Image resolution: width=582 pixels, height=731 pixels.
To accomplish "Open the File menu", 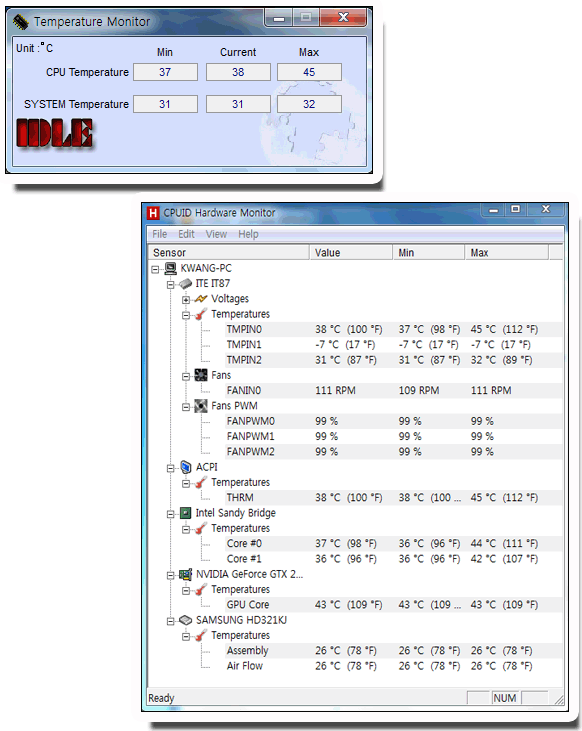I will click(159, 234).
